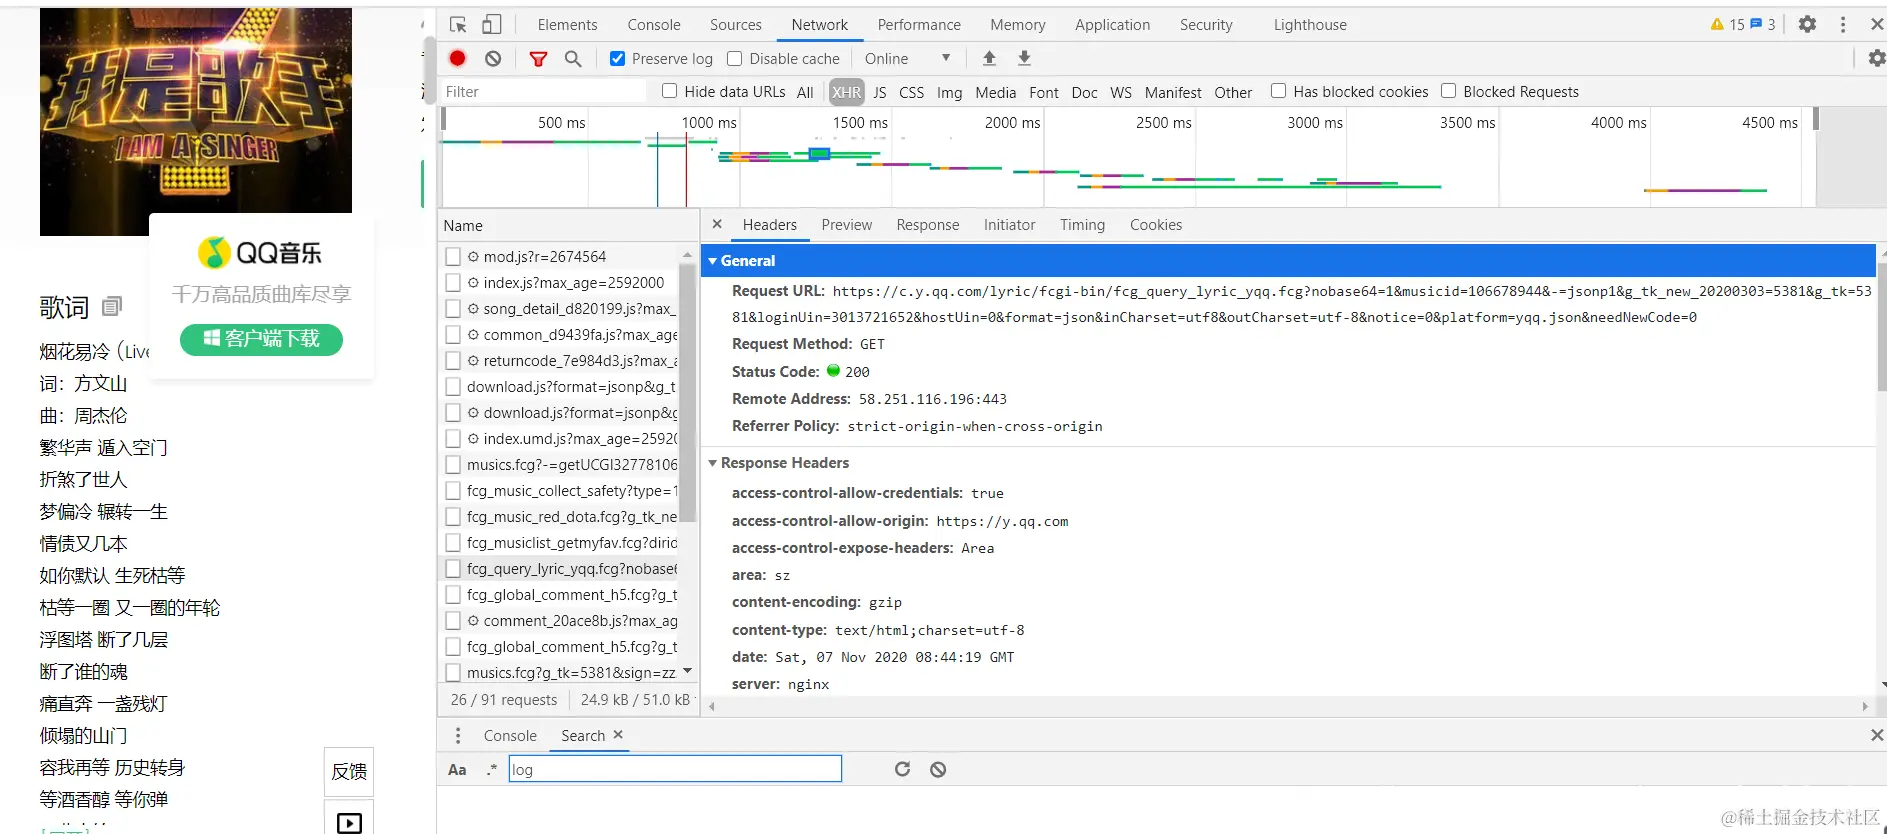The width and height of the screenshot is (1887, 834).
Task: Switch to the Console panel
Action: click(654, 25)
